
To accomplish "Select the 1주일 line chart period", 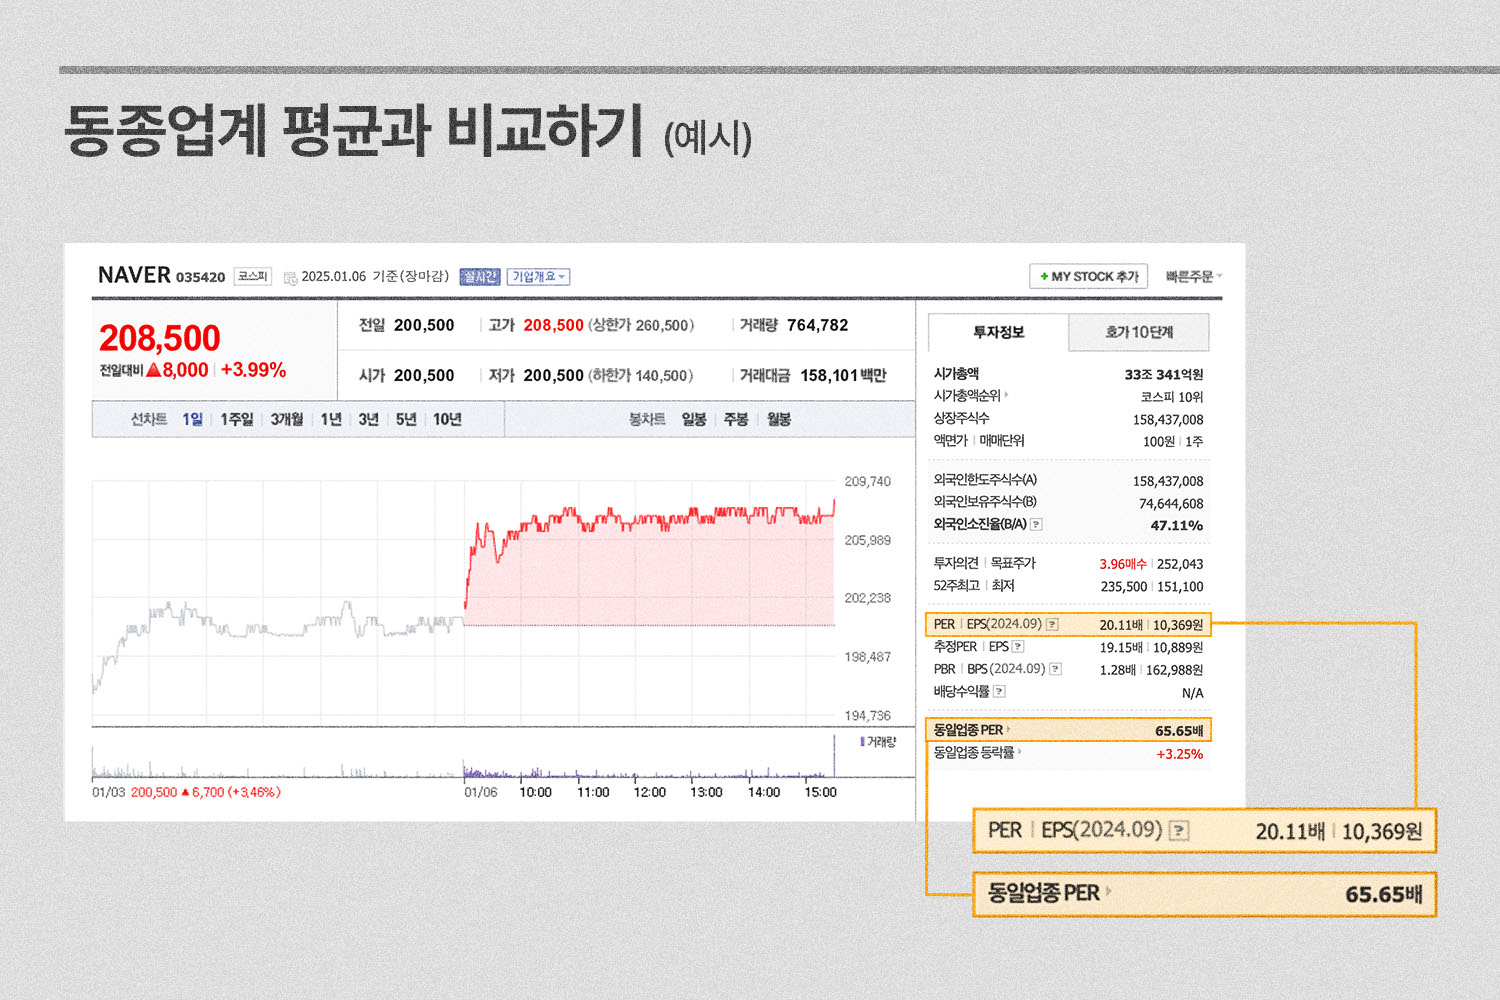I will point(236,420).
